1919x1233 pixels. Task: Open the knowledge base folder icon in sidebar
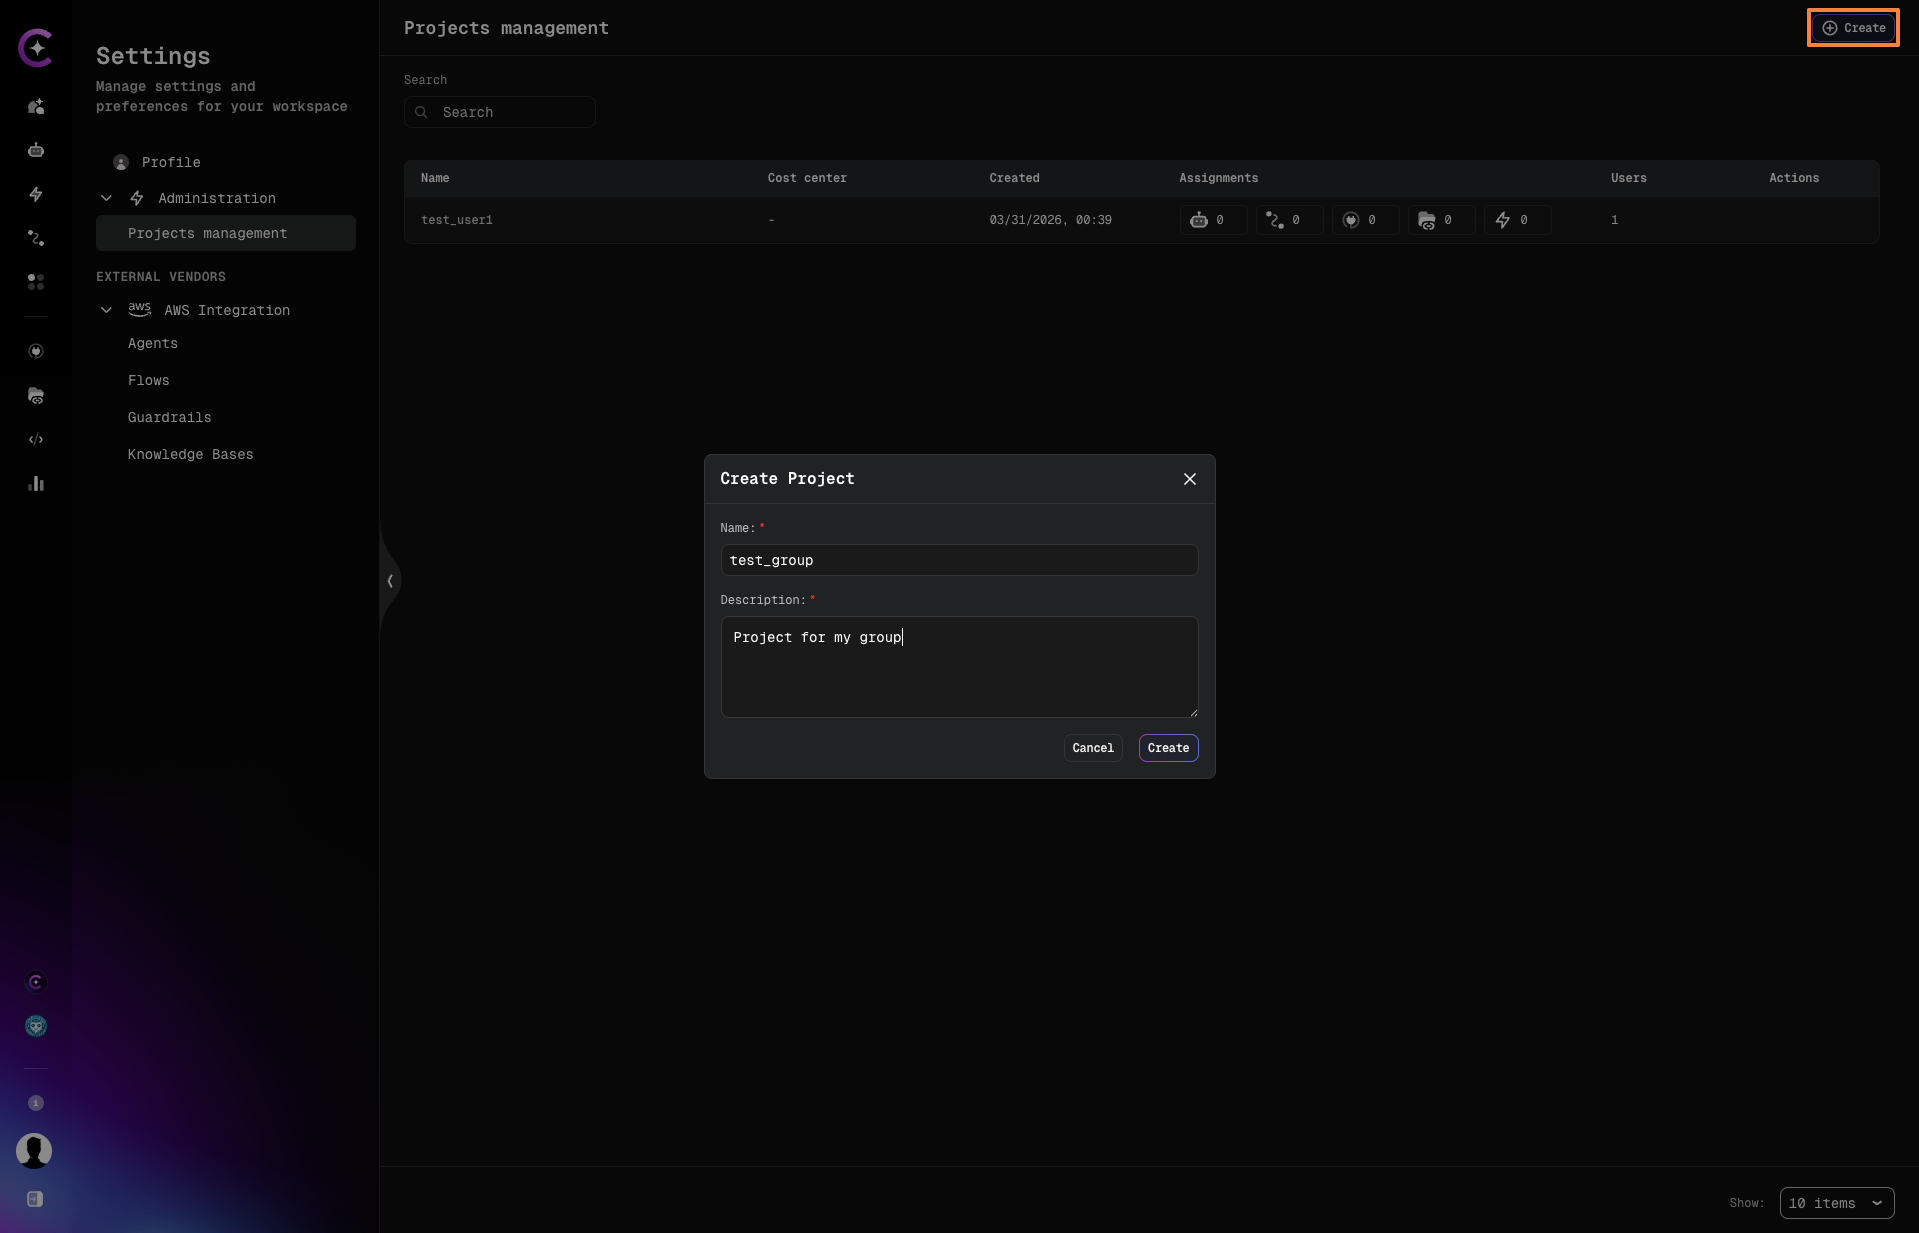(x=36, y=396)
